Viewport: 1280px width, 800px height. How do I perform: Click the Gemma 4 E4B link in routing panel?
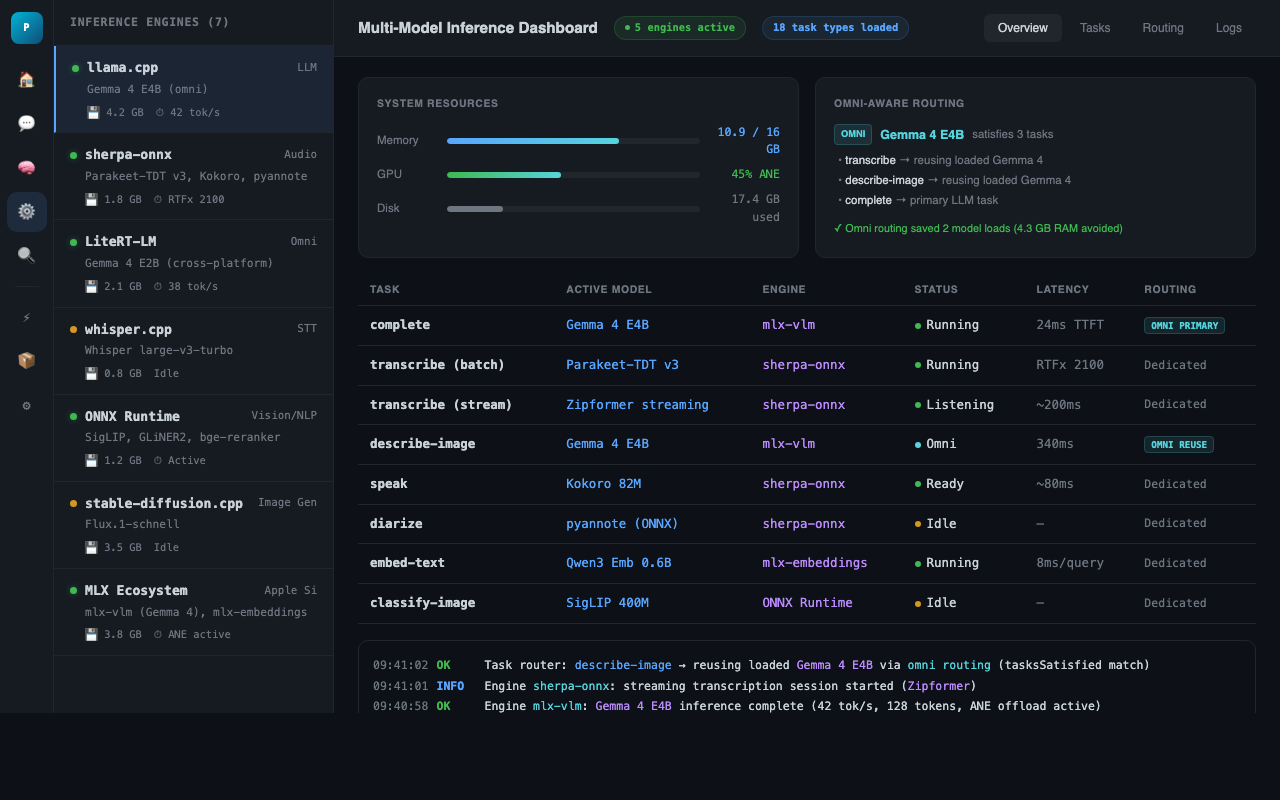click(921, 134)
